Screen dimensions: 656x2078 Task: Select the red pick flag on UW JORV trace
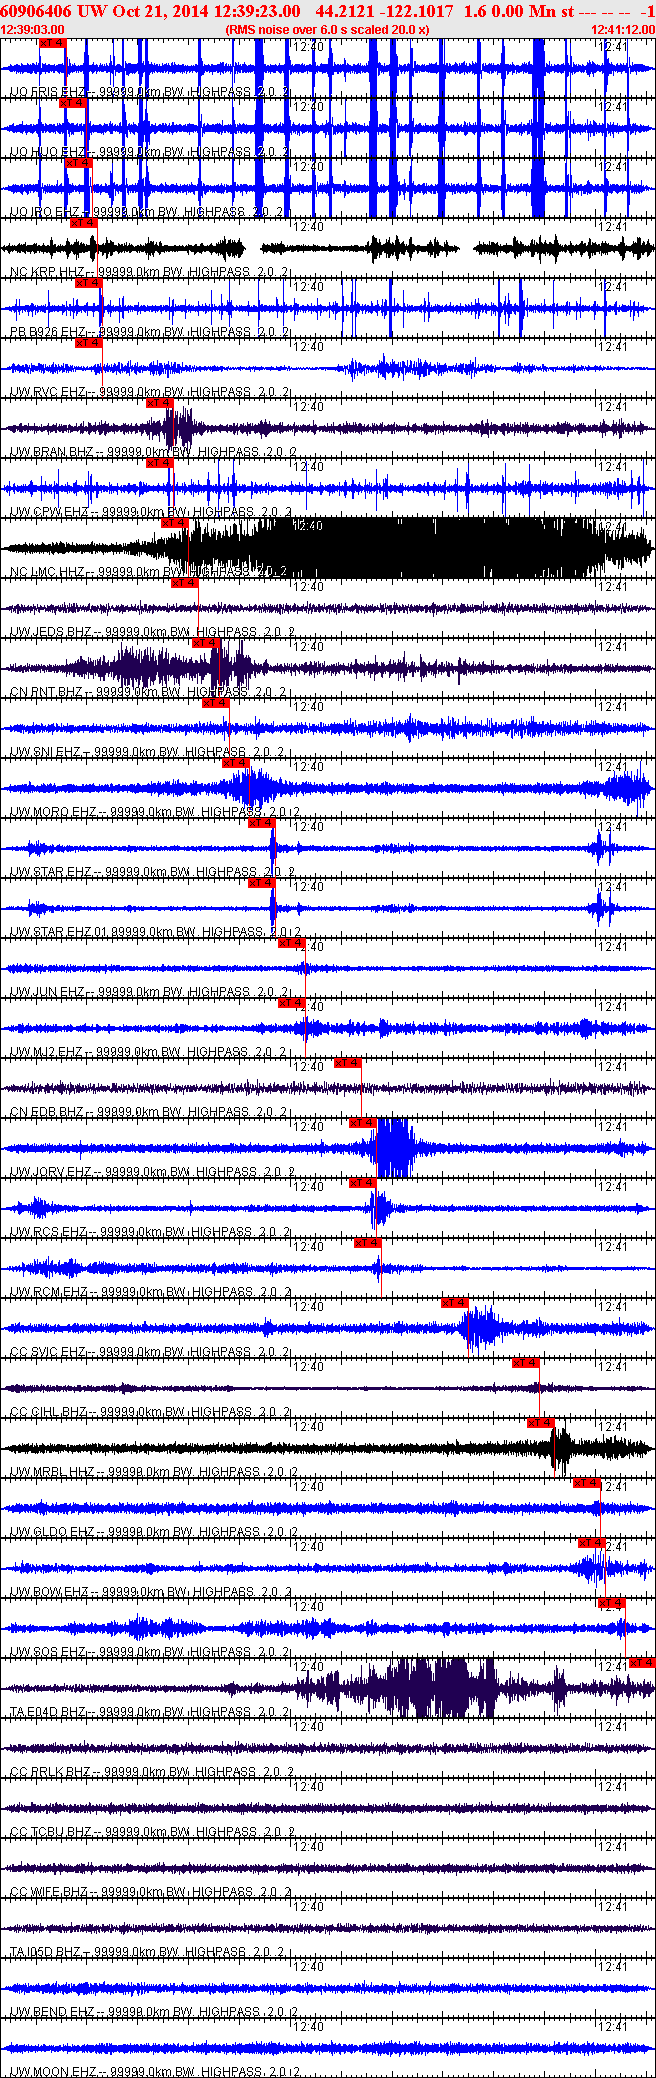click(x=362, y=1123)
